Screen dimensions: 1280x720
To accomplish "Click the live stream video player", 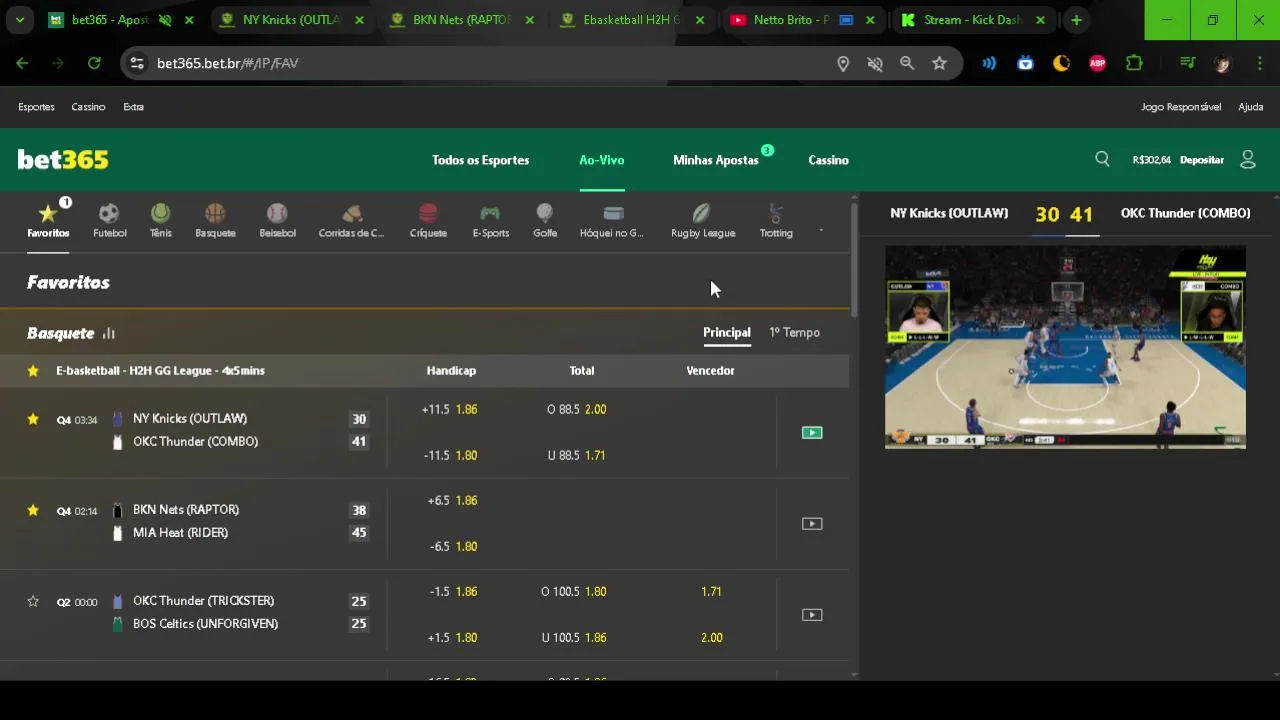I will (1065, 347).
